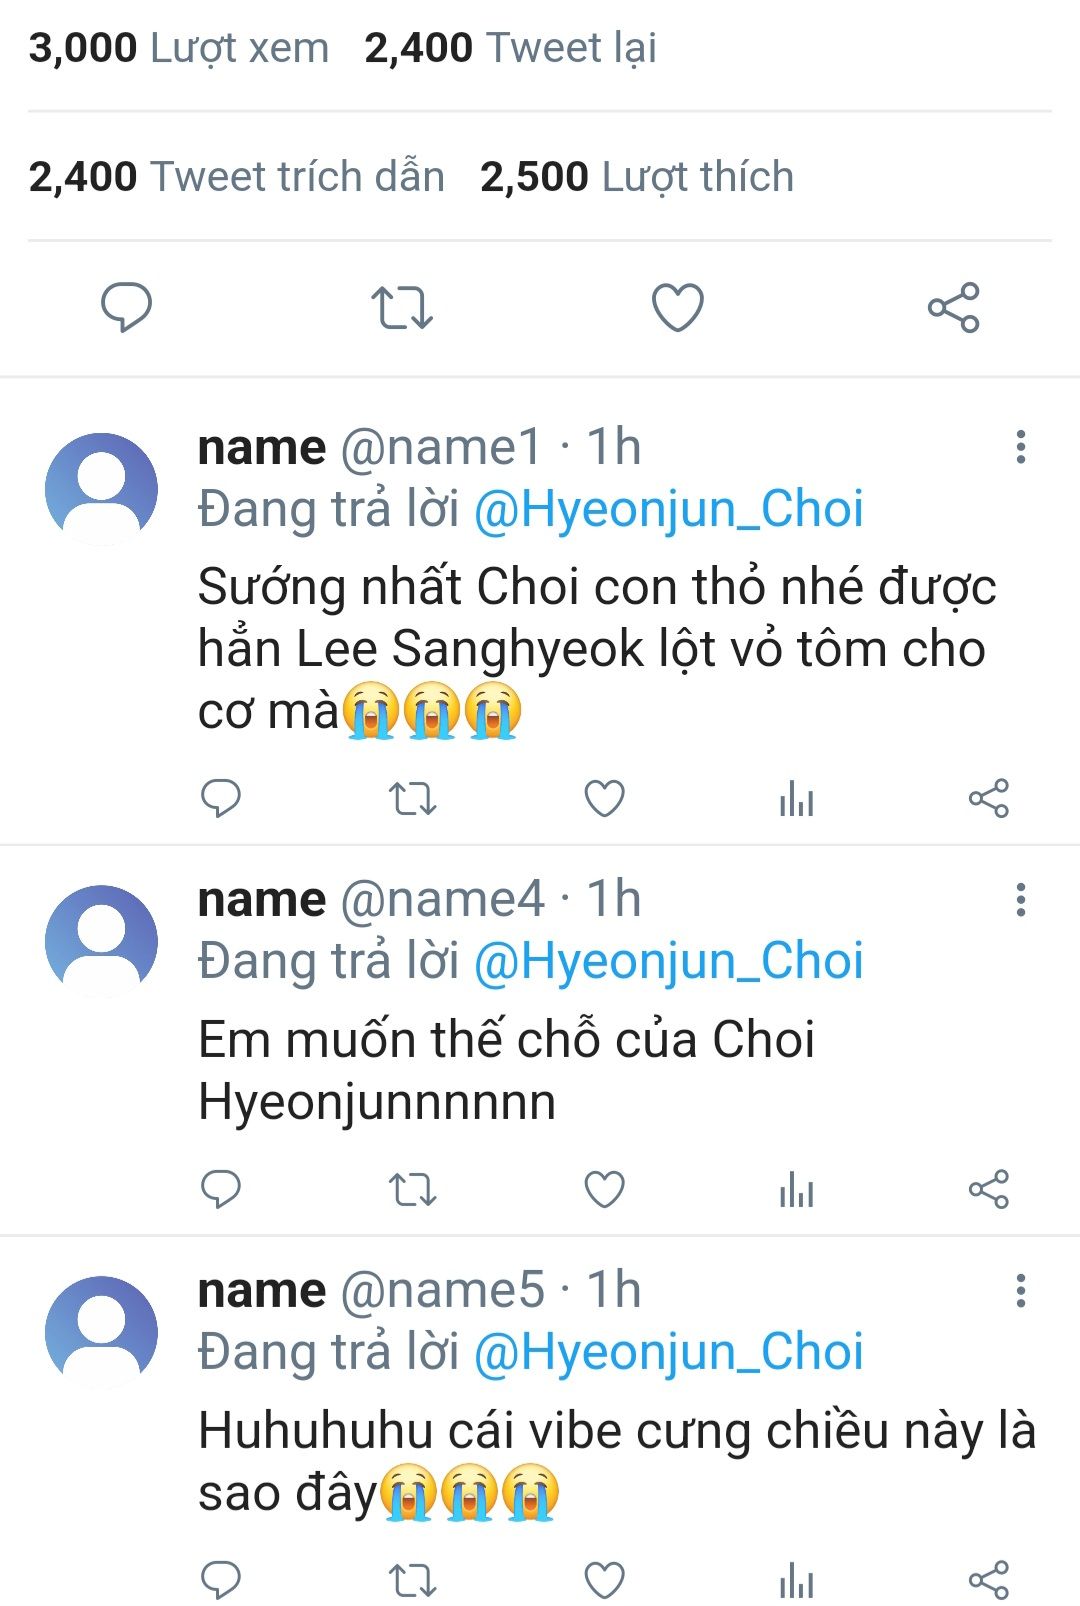Retweet the @name5 reply
This screenshot has height=1606, width=1080.
(x=412, y=1581)
